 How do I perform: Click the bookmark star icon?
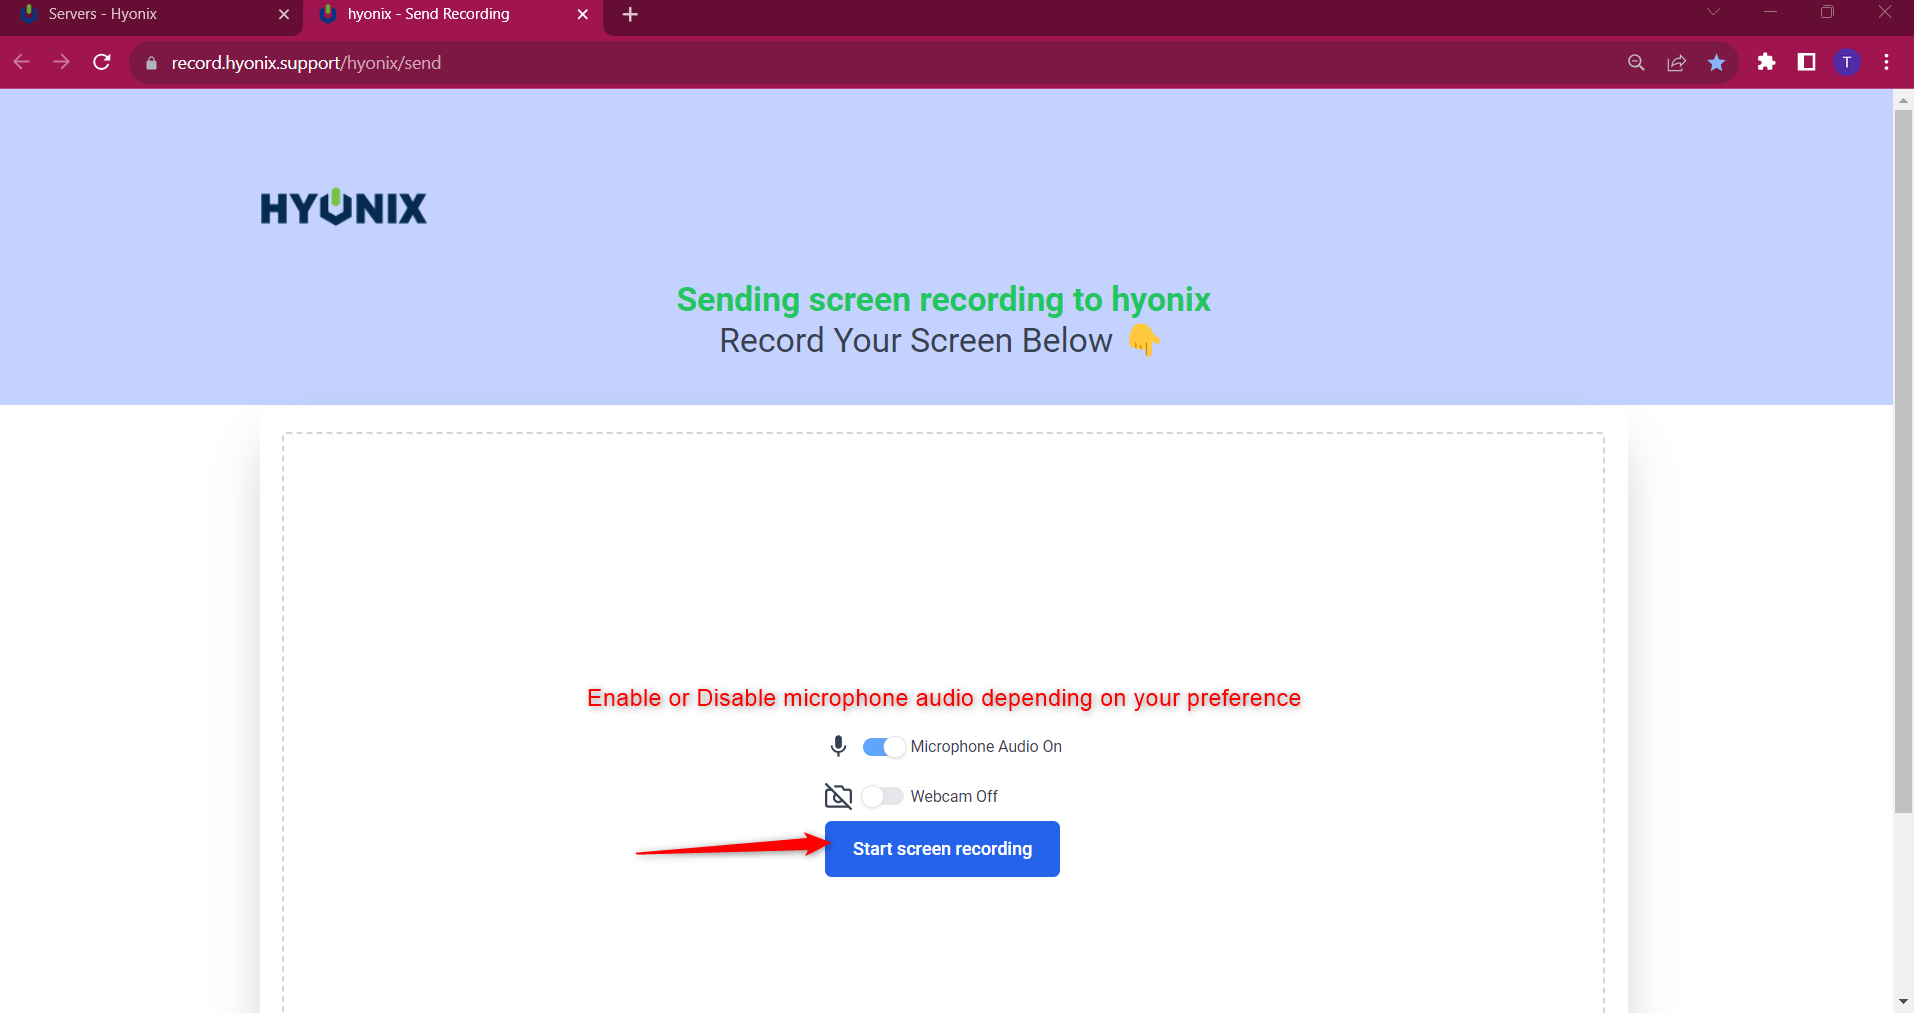[1716, 62]
